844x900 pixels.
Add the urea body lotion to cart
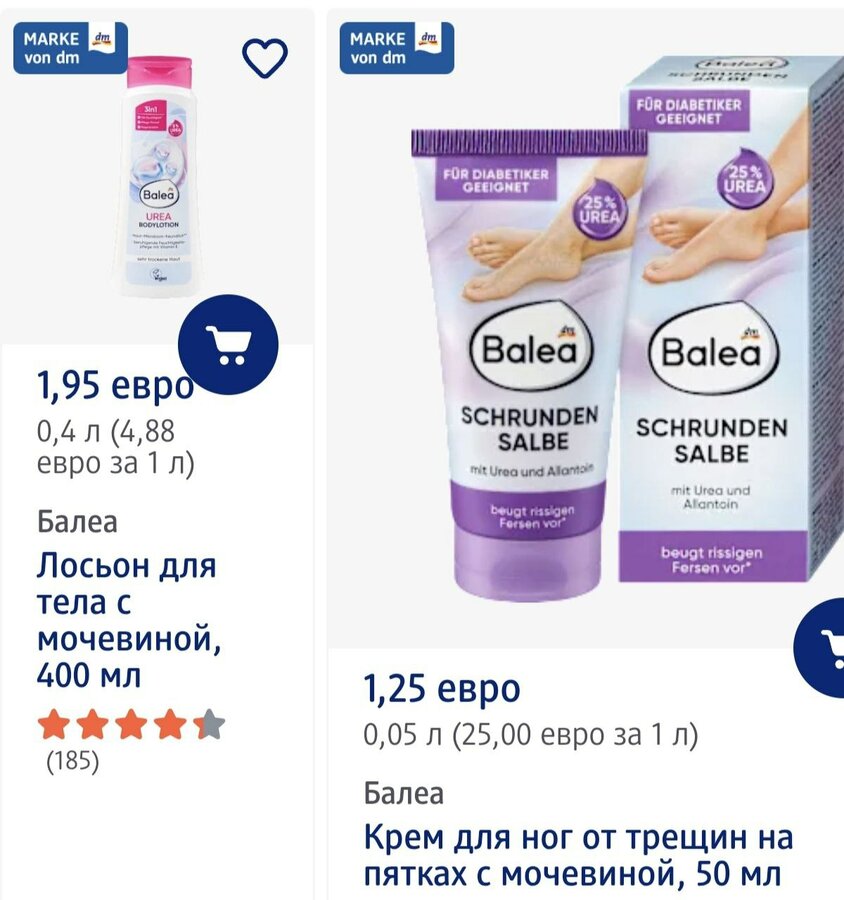229,344
